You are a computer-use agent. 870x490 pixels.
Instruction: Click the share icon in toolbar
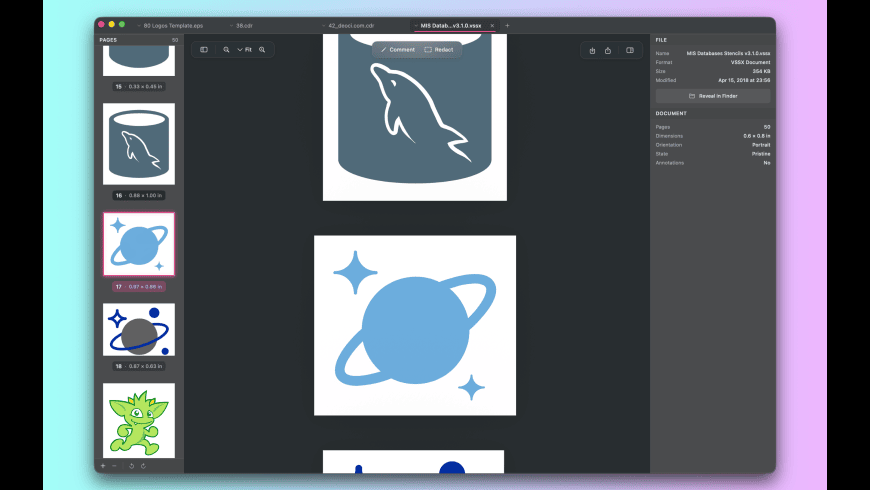(x=608, y=50)
